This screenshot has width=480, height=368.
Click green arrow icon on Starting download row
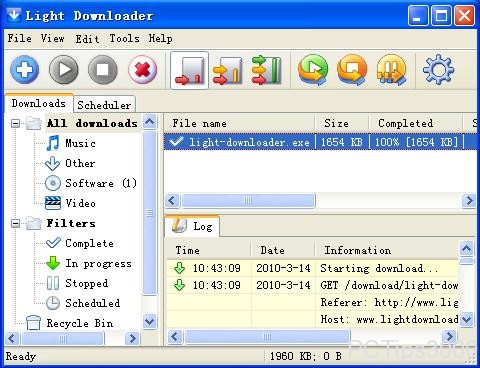coord(180,268)
